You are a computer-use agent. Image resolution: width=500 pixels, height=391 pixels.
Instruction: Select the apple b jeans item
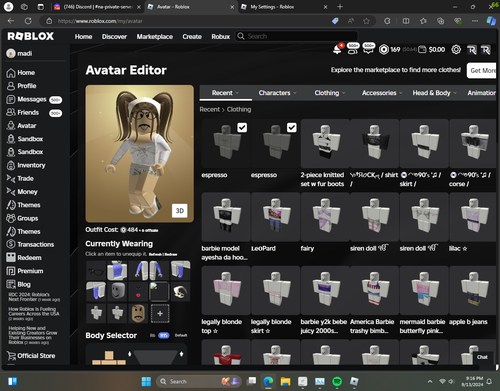click(473, 296)
